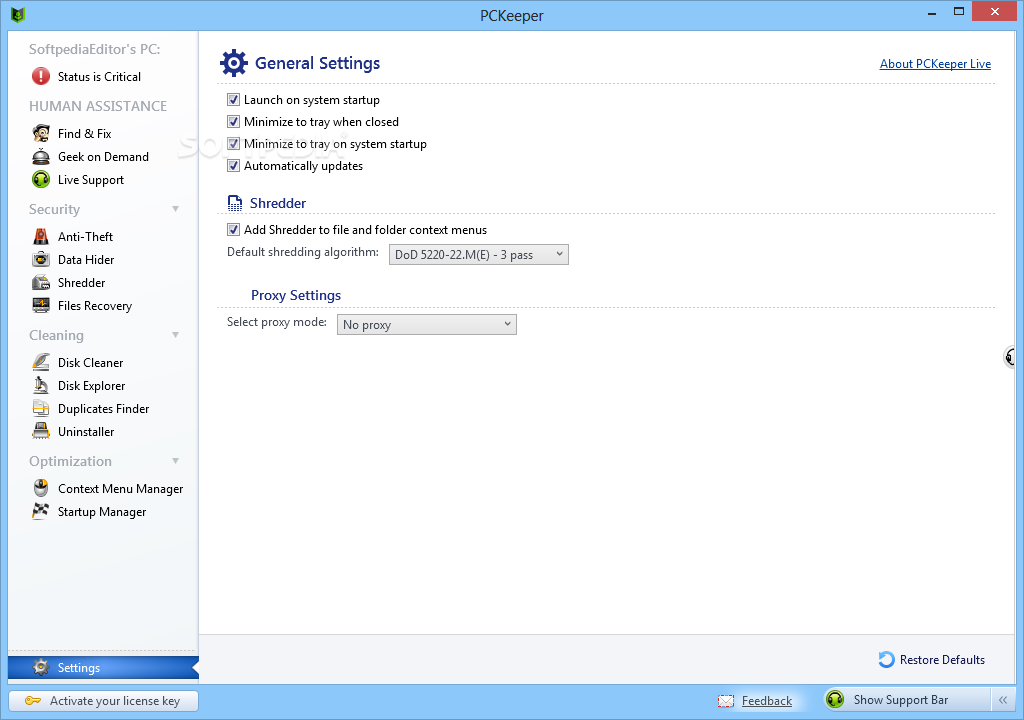Minimize the PCKeeper window
Screen dimensions: 1024x720
(x=932, y=12)
